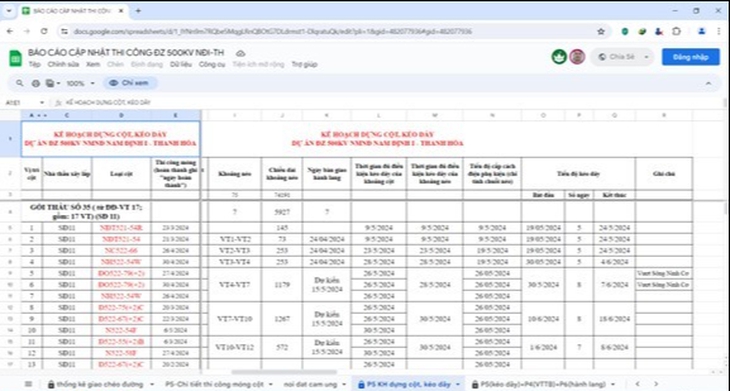Open the browser profile avatar icon
The image size is (730, 391).
pos(702,31)
